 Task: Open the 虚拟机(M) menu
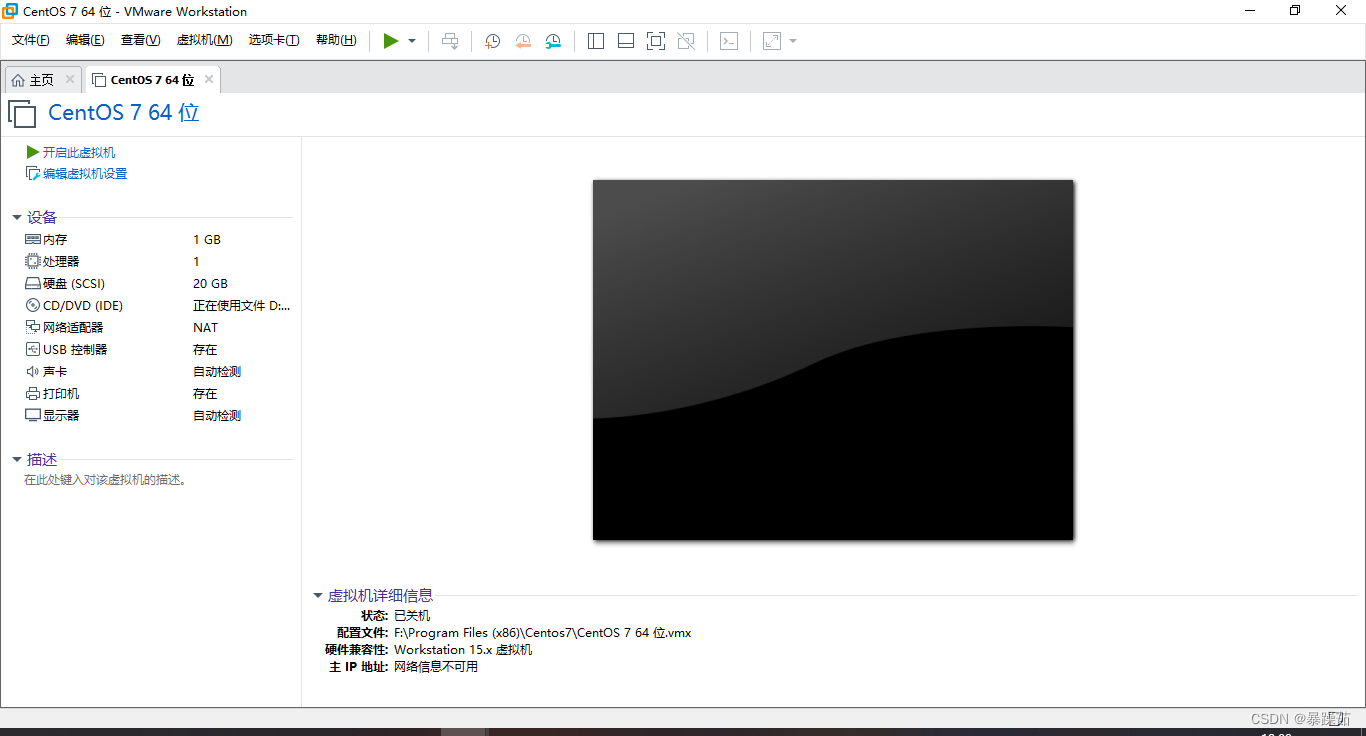pos(204,41)
